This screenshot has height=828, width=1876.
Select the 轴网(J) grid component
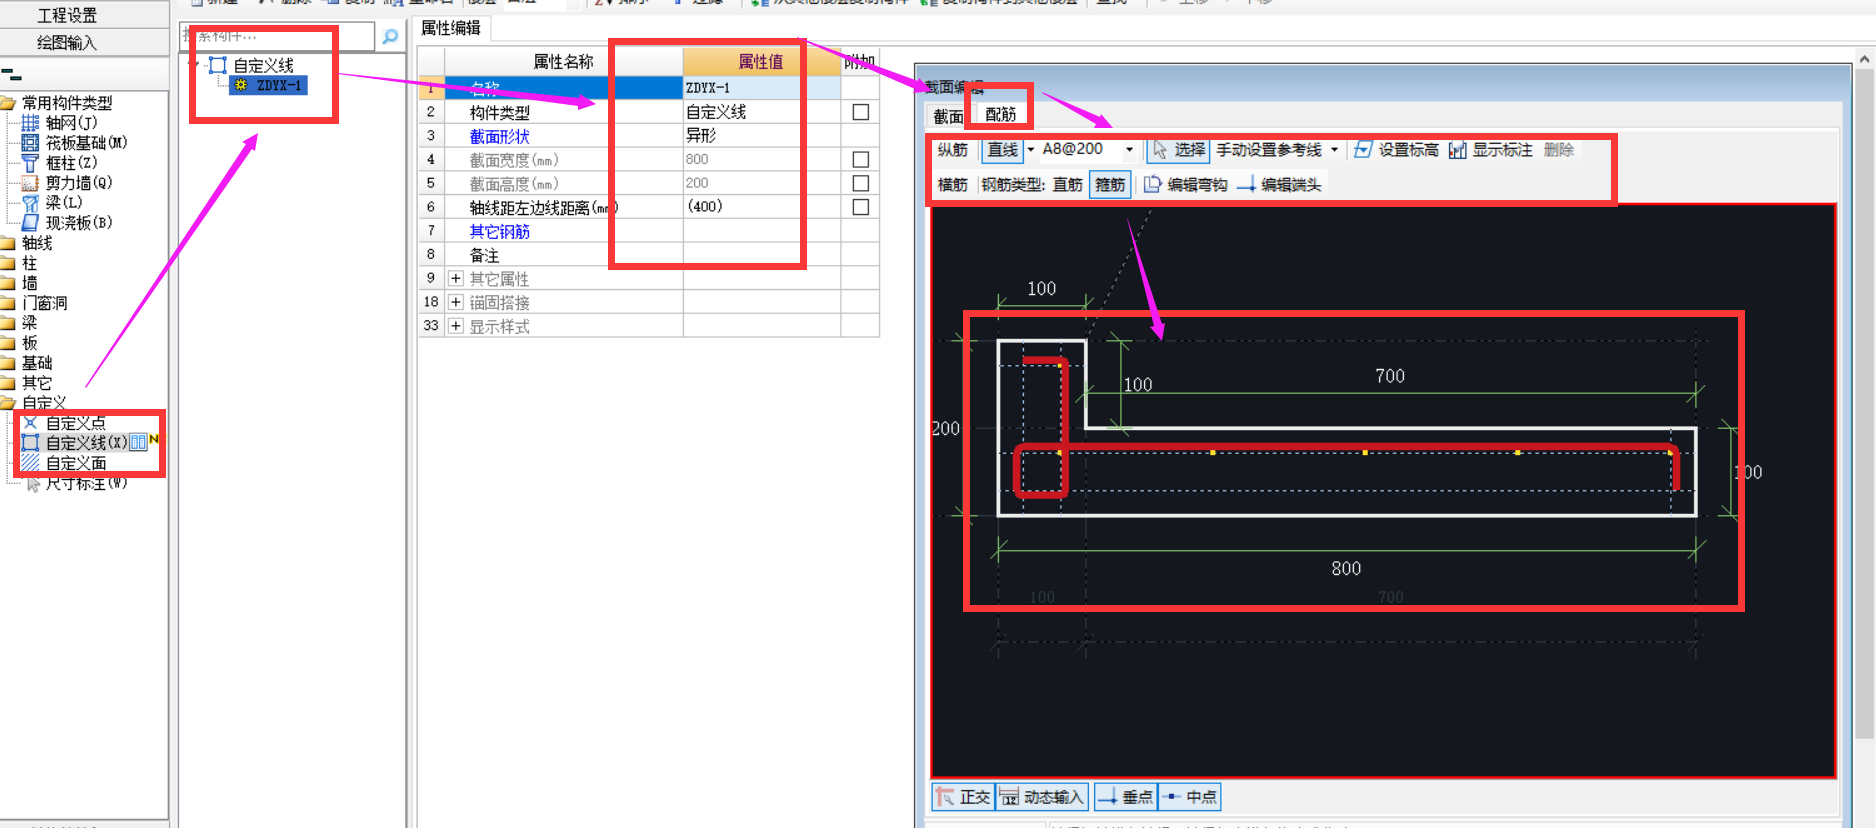60,123
